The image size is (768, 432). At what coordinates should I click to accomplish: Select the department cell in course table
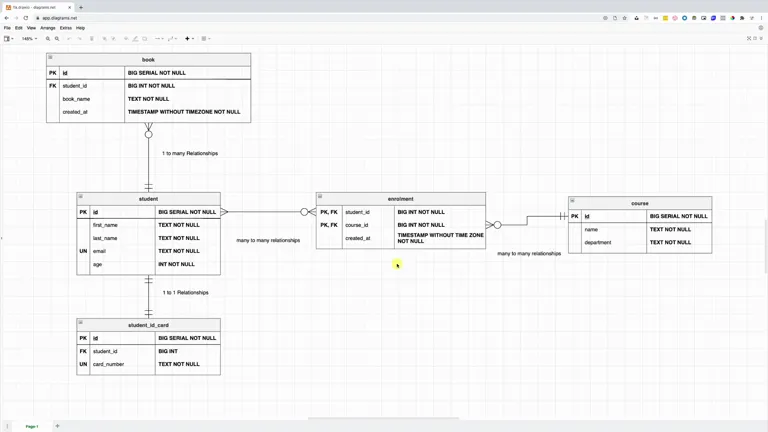(x=614, y=242)
